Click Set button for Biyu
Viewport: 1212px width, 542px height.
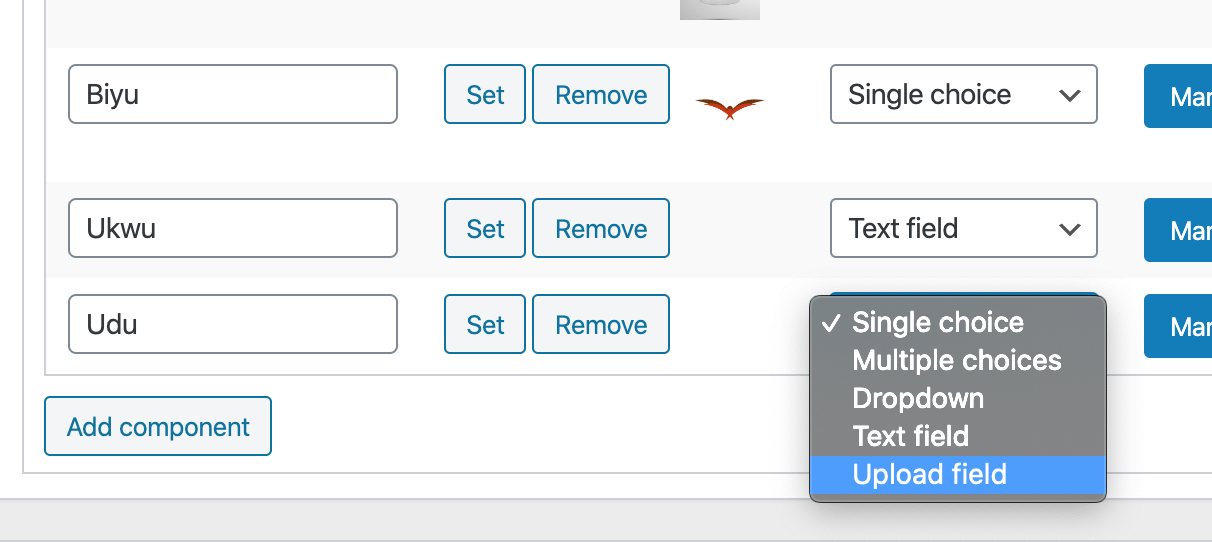pos(485,94)
